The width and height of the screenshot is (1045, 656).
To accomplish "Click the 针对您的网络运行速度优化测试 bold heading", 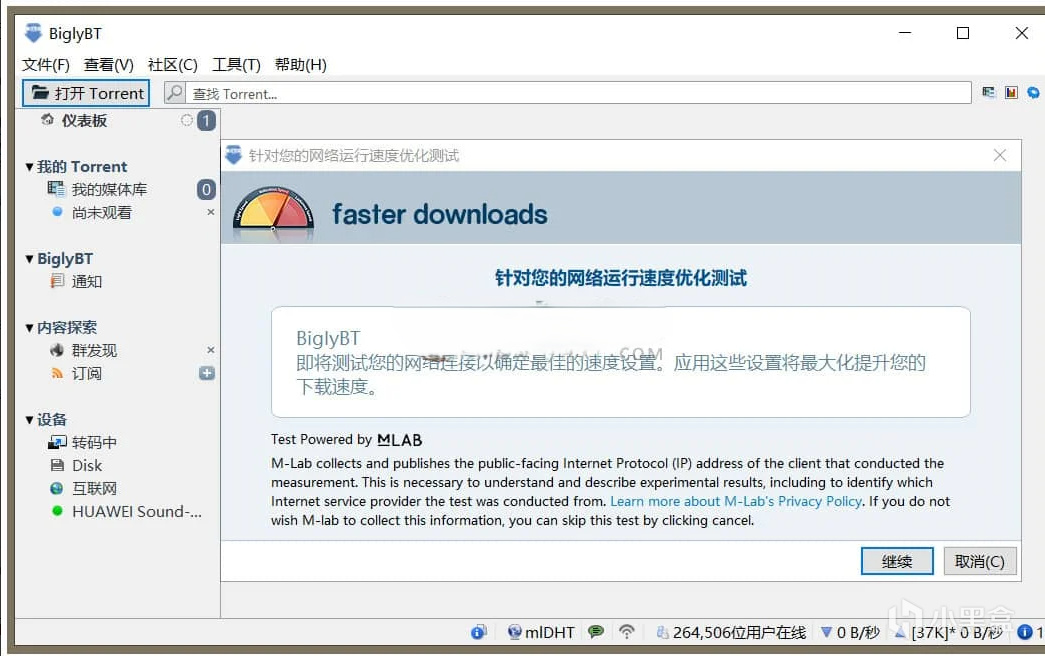I will [620, 278].
